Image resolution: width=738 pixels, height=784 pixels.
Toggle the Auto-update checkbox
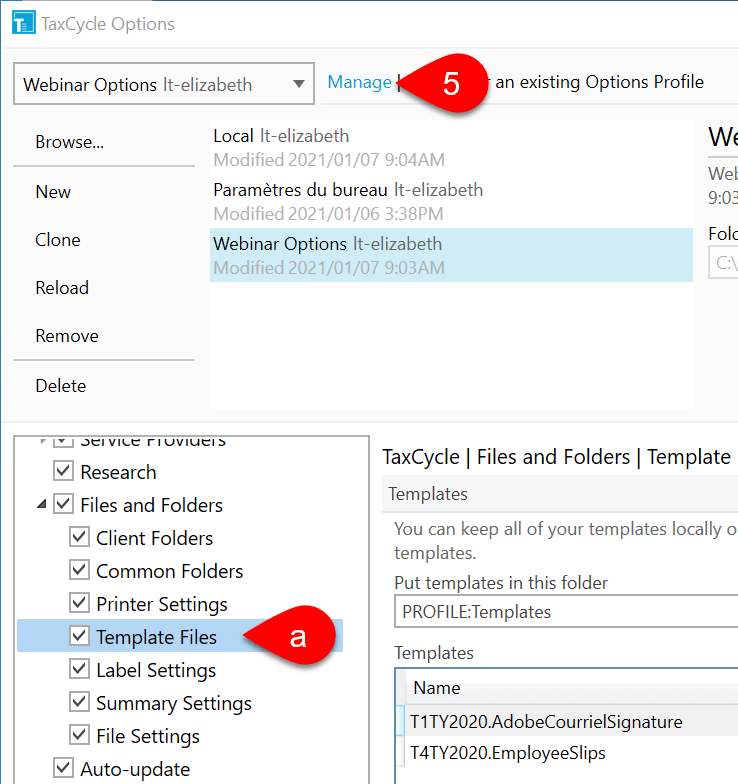(64, 768)
